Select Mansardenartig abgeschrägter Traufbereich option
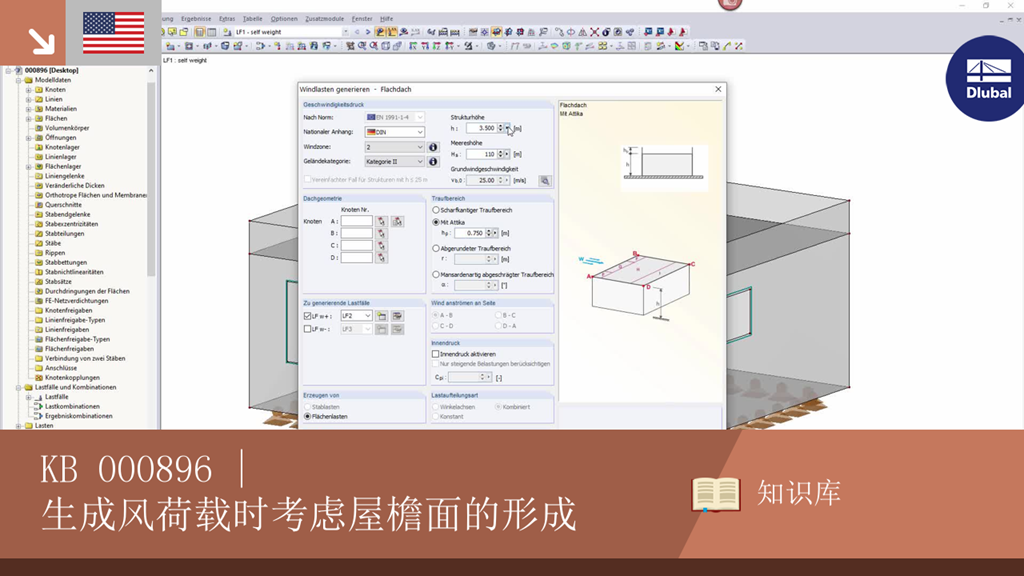Image resolution: width=1024 pixels, height=576 pixels. [436, 275]
